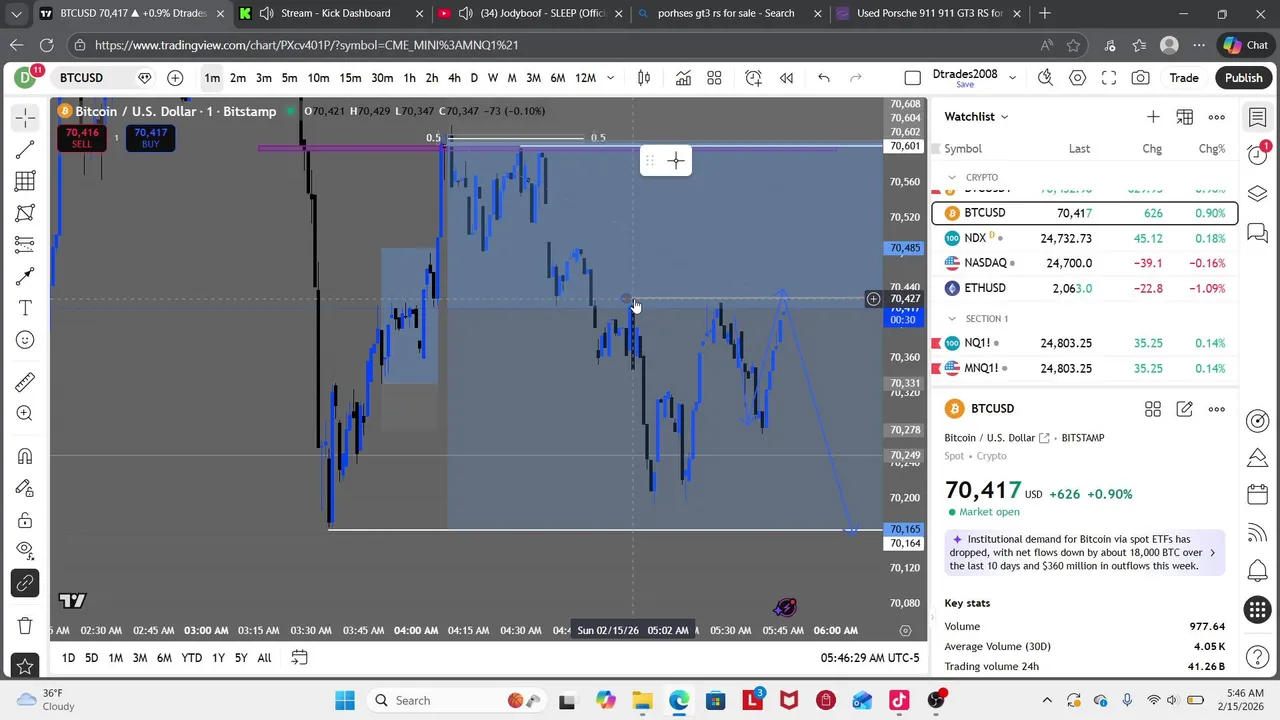The width and height of the screenshot is (1280, 720).
Task: Create a new alert from the toolbar
Action: pos(753,78)
